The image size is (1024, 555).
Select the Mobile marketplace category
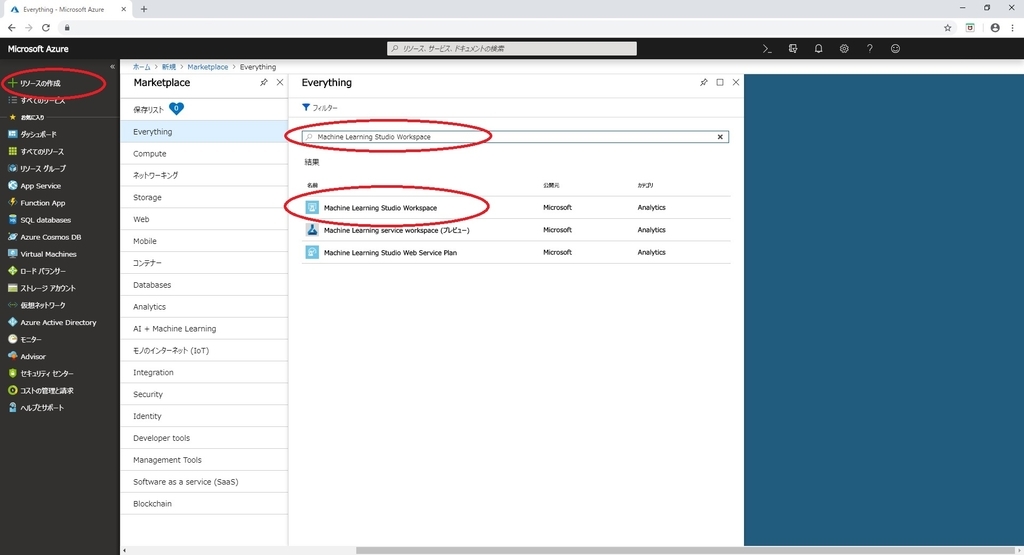pyautogui.click(x=204, y=241)
